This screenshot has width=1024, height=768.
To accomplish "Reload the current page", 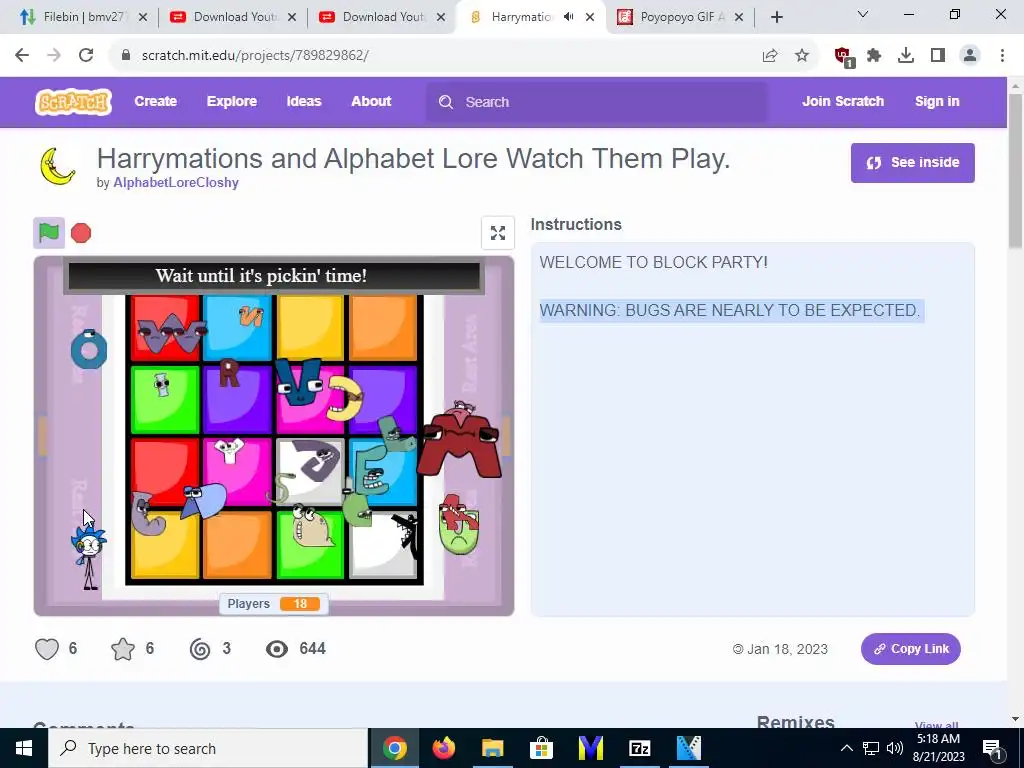I will (86, 55).
